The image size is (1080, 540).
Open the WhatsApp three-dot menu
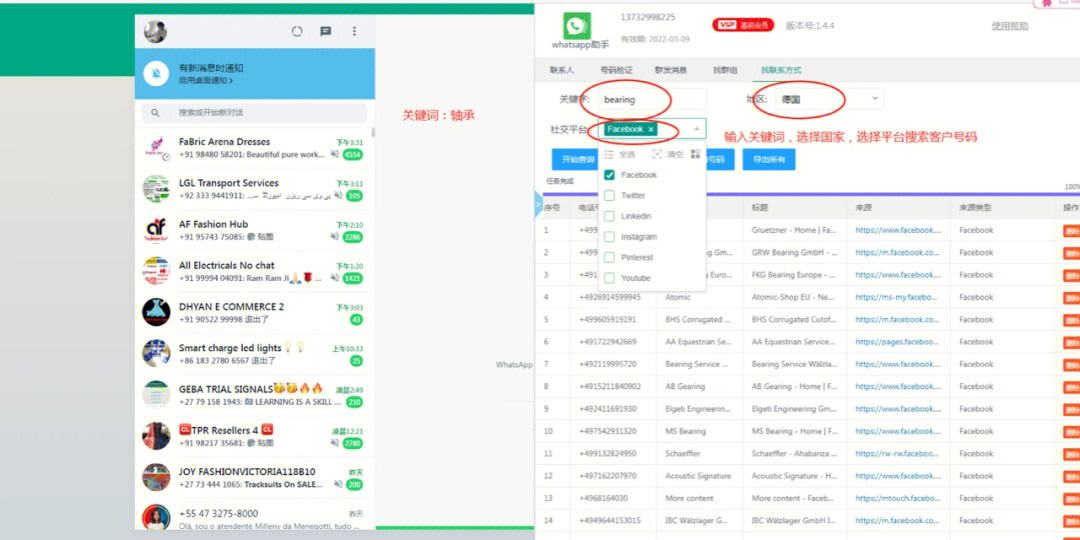(x=354, y=31)
